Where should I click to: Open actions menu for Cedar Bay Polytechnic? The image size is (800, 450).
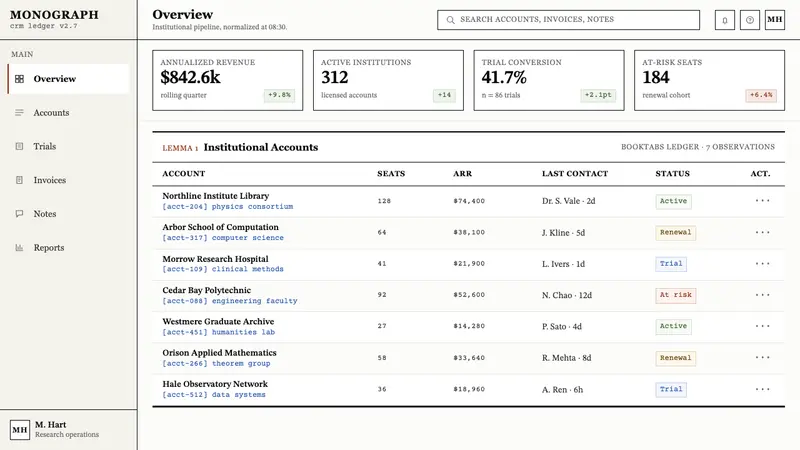click(x=762, y=295)
